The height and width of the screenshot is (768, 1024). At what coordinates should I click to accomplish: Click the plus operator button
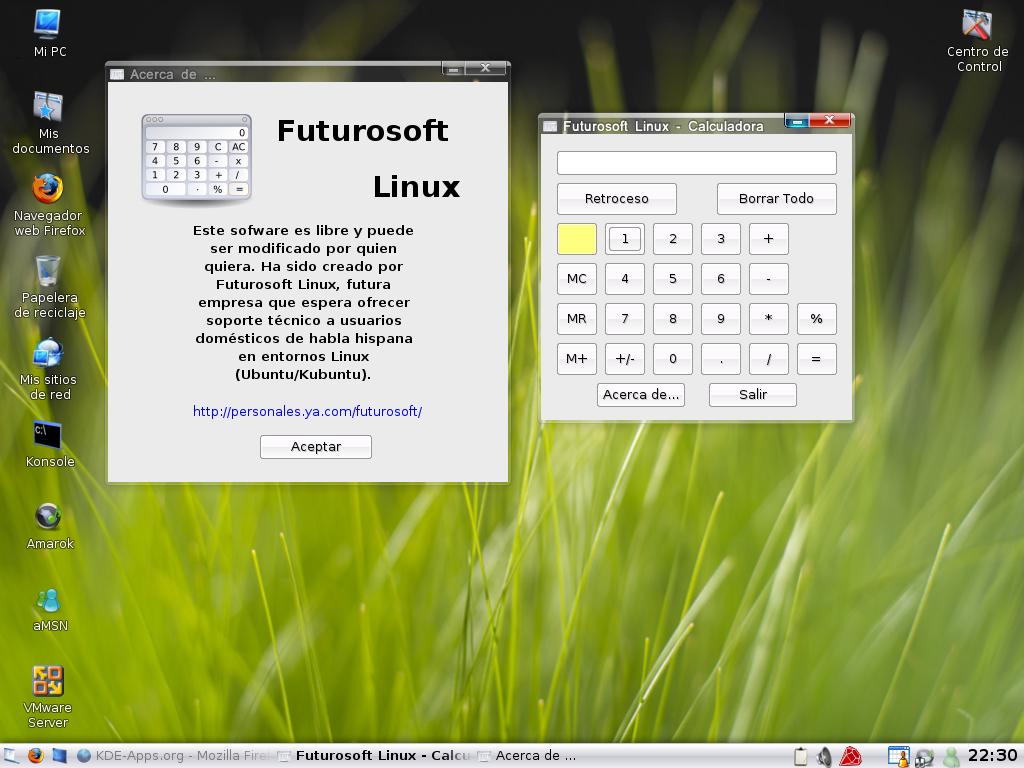pos(769,239)
